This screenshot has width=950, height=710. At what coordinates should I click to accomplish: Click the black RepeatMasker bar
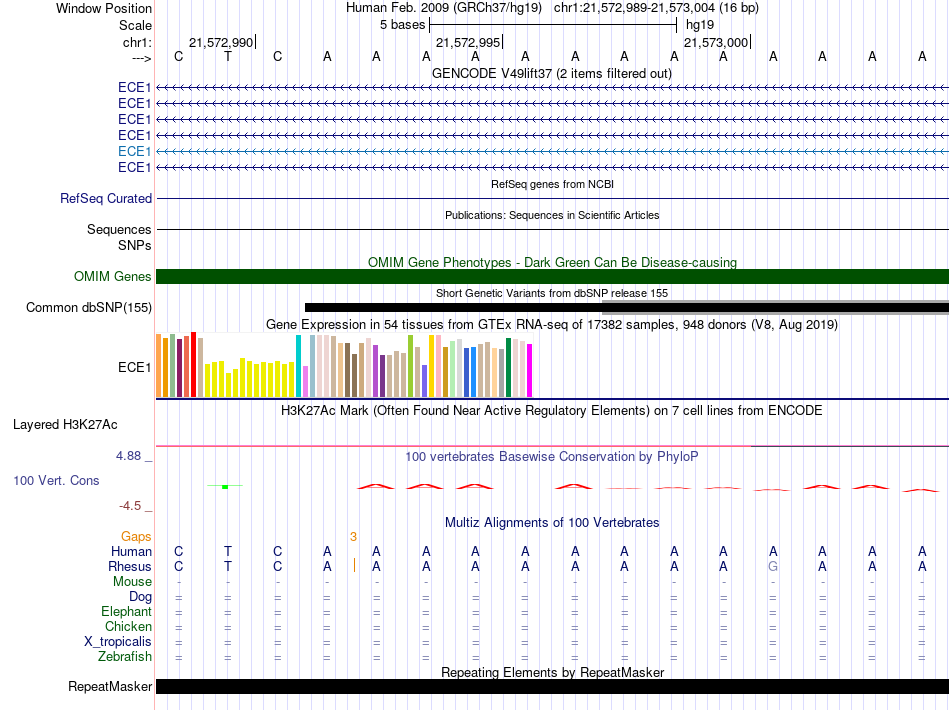(x=552, y=686)
